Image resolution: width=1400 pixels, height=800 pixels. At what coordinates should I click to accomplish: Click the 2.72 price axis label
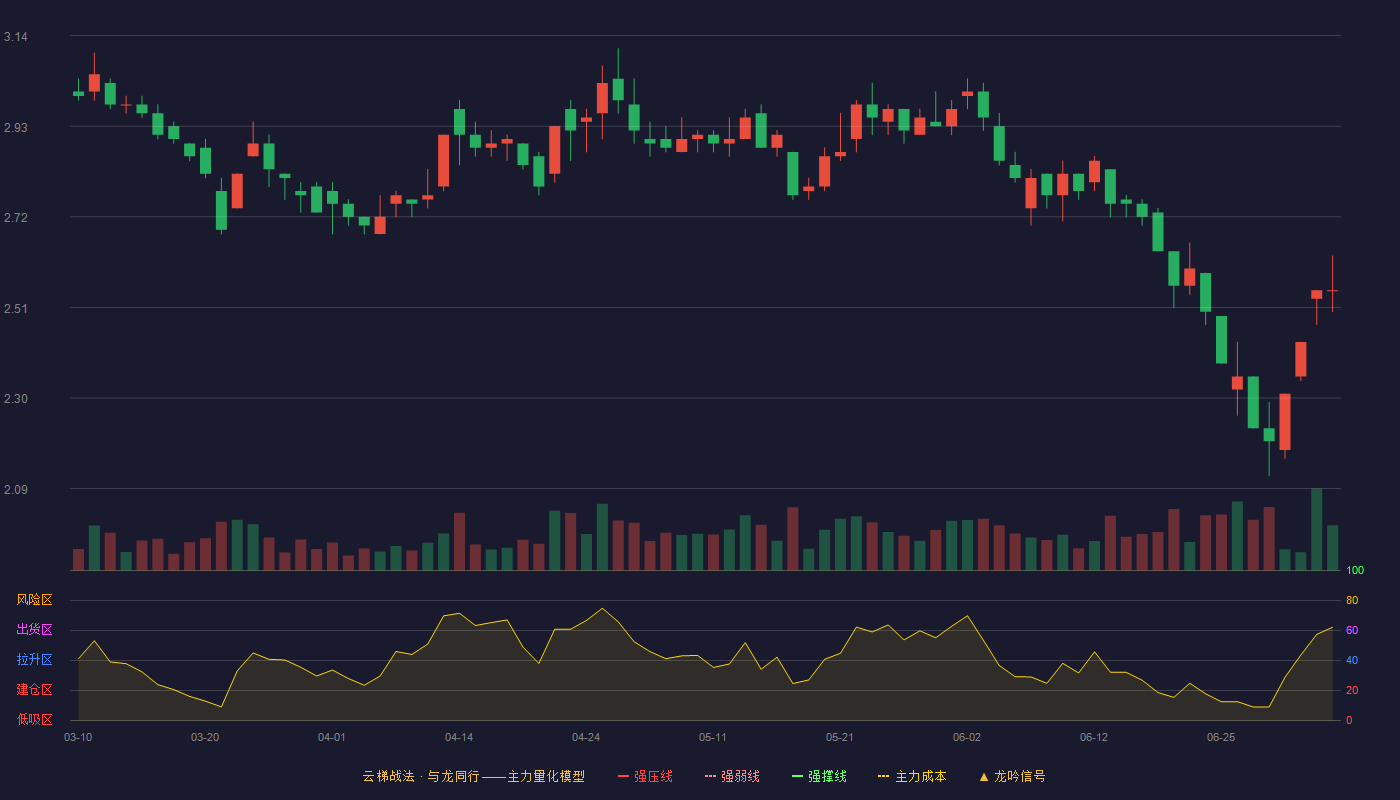[x=16, y=218]
